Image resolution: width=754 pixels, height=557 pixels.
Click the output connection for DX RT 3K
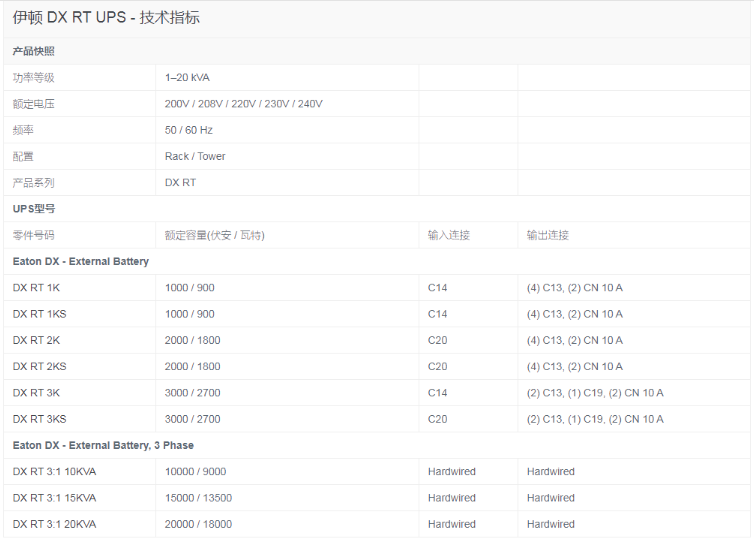click(594, 393)
